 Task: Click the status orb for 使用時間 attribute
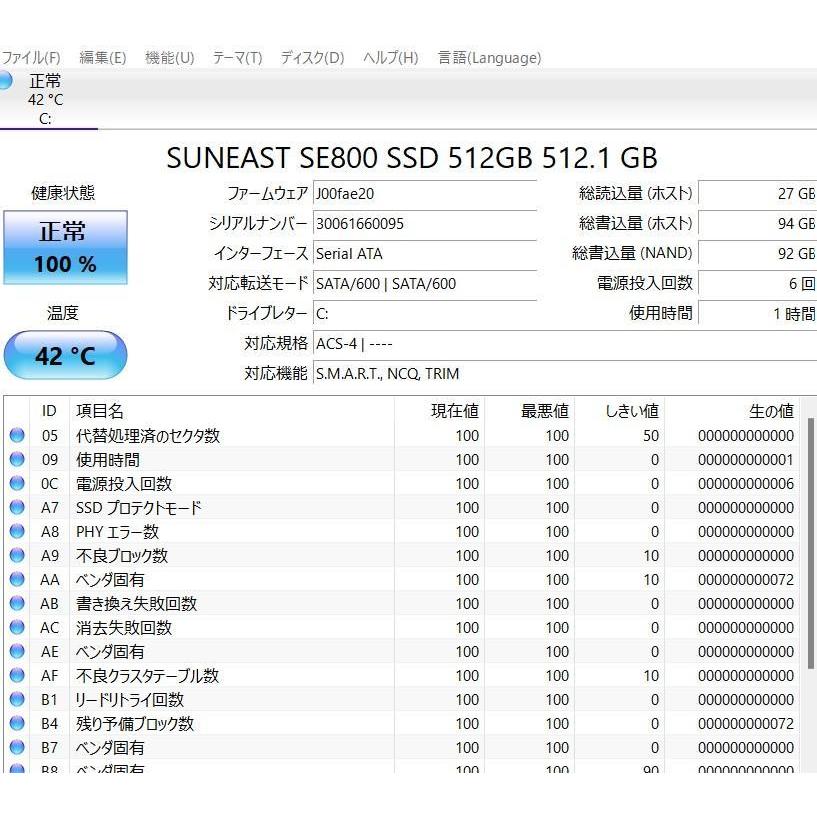click(x=16, y=459)
